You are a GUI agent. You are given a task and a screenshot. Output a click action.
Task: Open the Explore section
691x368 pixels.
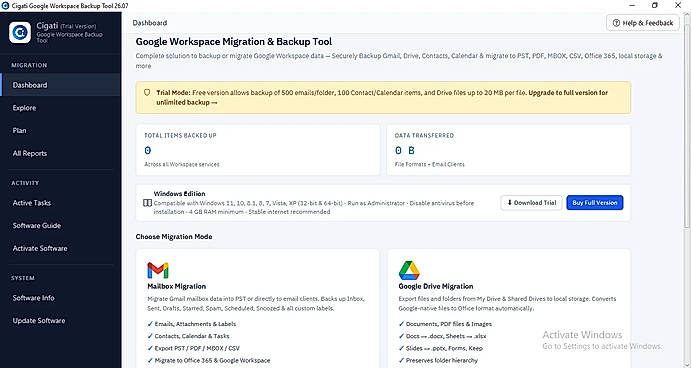click(x=60, y=108)
